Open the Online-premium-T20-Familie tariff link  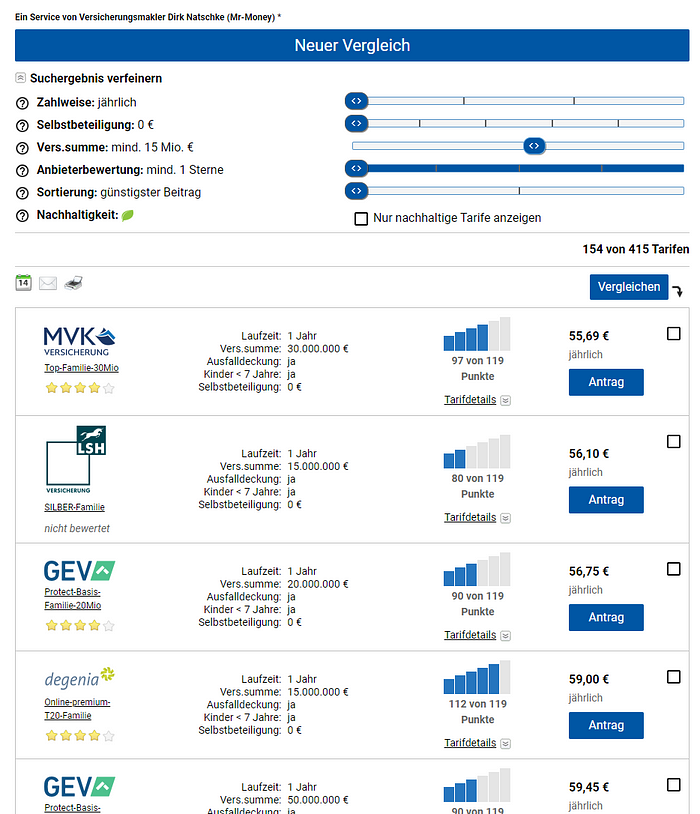77,709
